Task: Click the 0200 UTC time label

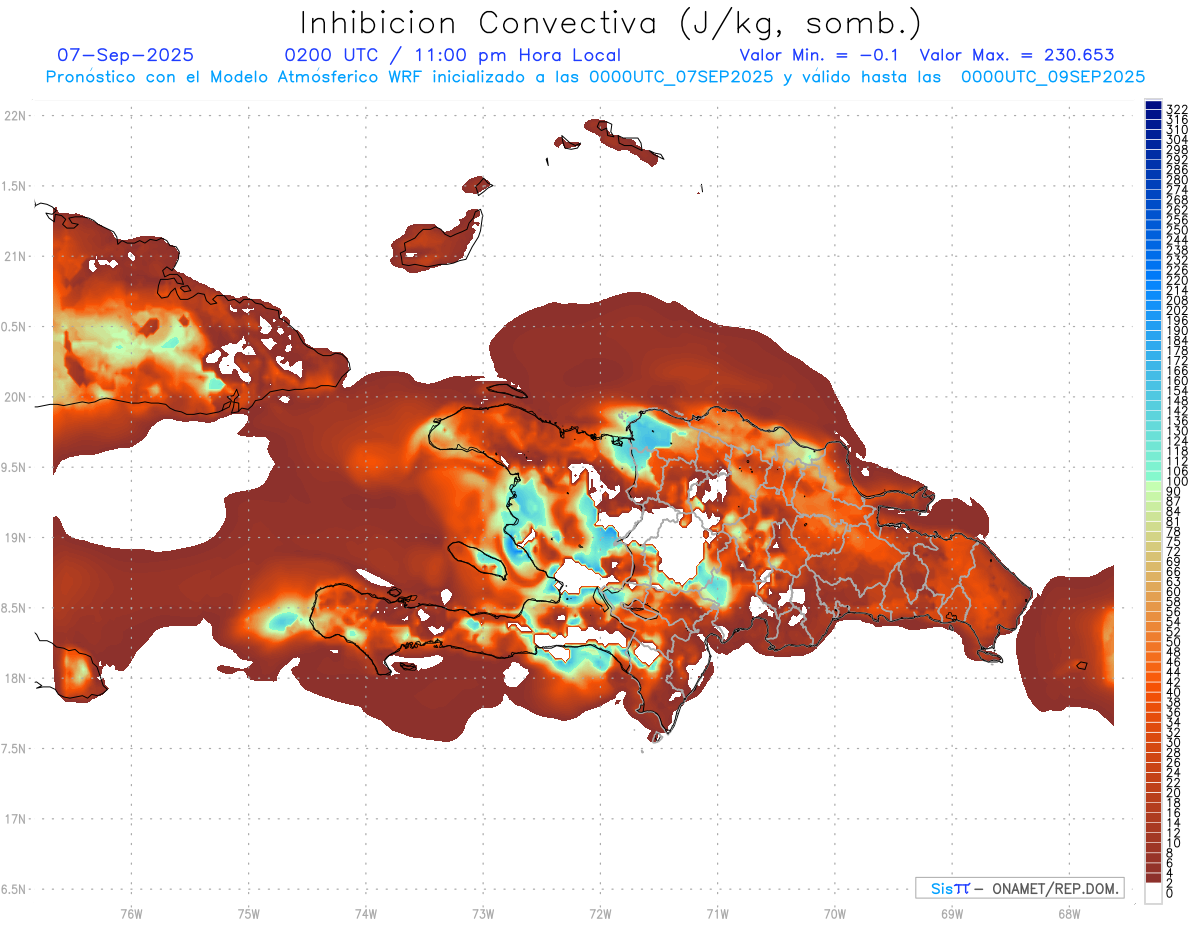Action: [x=331, y=55]
